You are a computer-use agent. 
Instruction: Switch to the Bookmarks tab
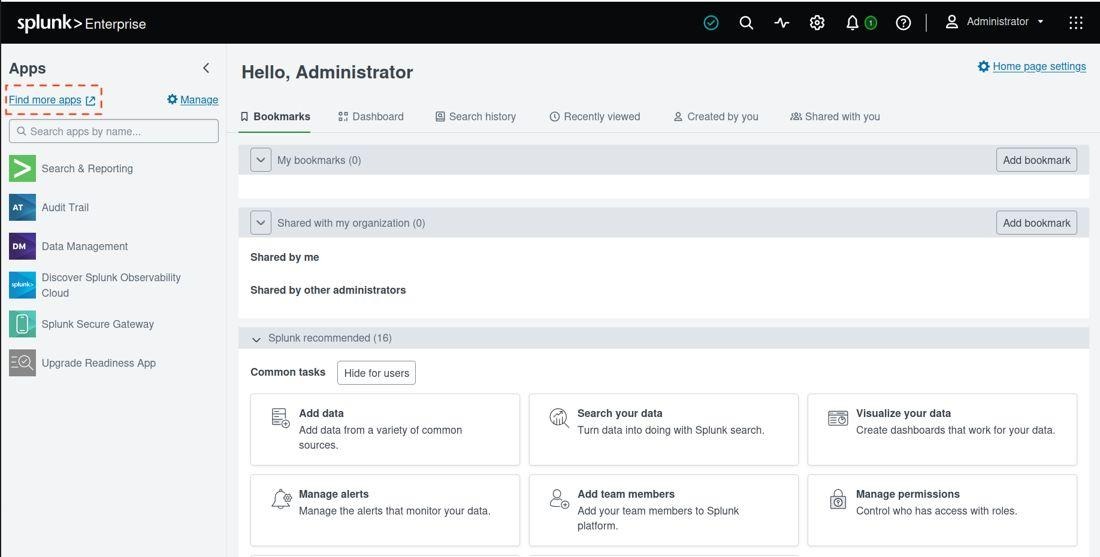pyautogui.click(x=275, y=116)
